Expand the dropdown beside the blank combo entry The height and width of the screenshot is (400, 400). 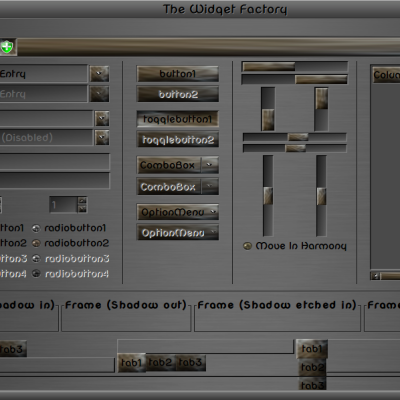(x=102, y=118)
